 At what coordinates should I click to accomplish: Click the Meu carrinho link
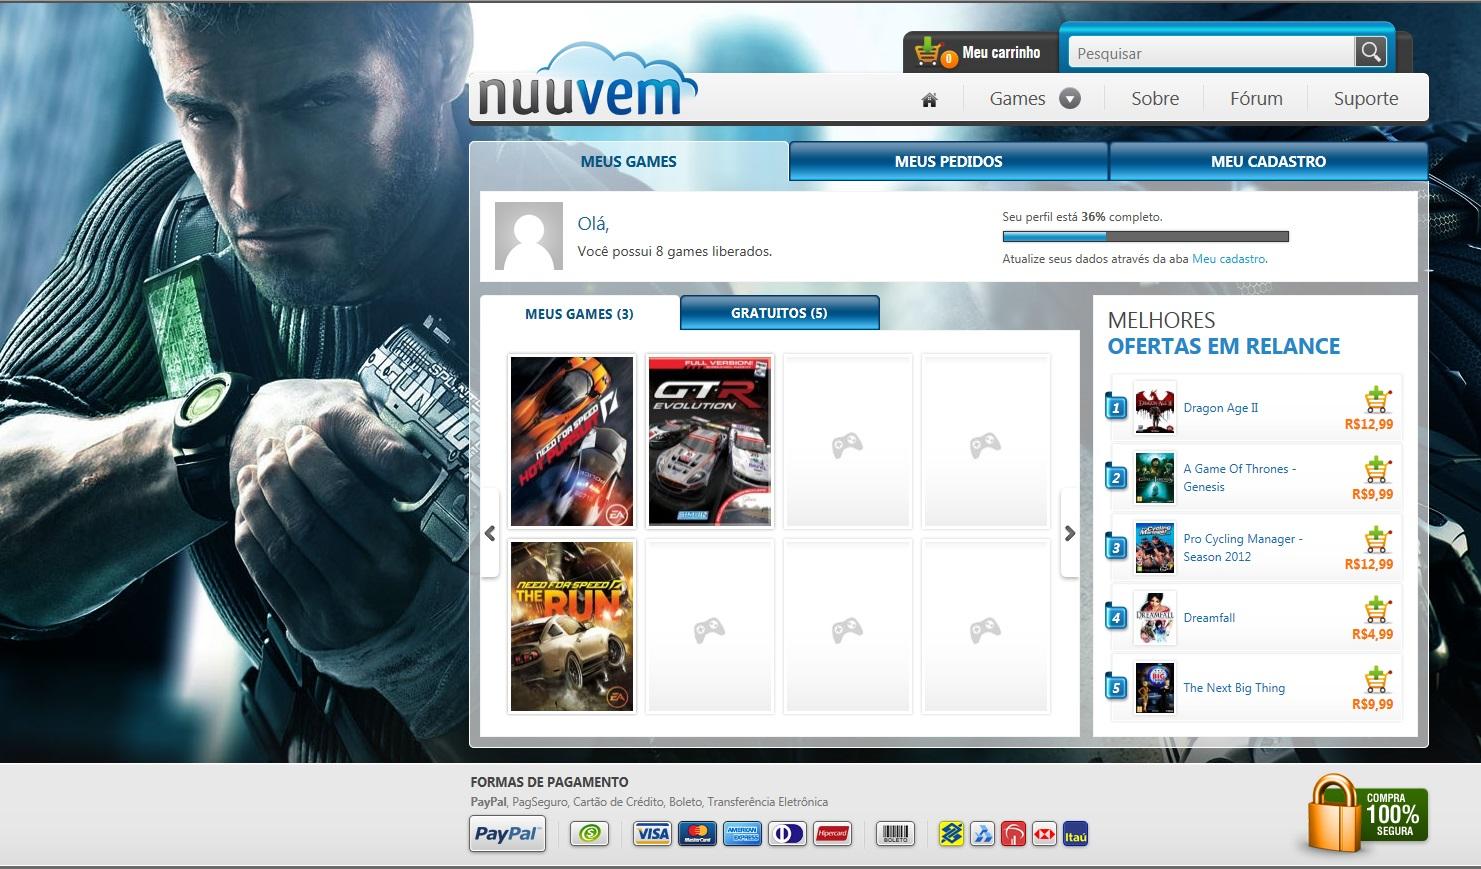tap(1001, 52)
